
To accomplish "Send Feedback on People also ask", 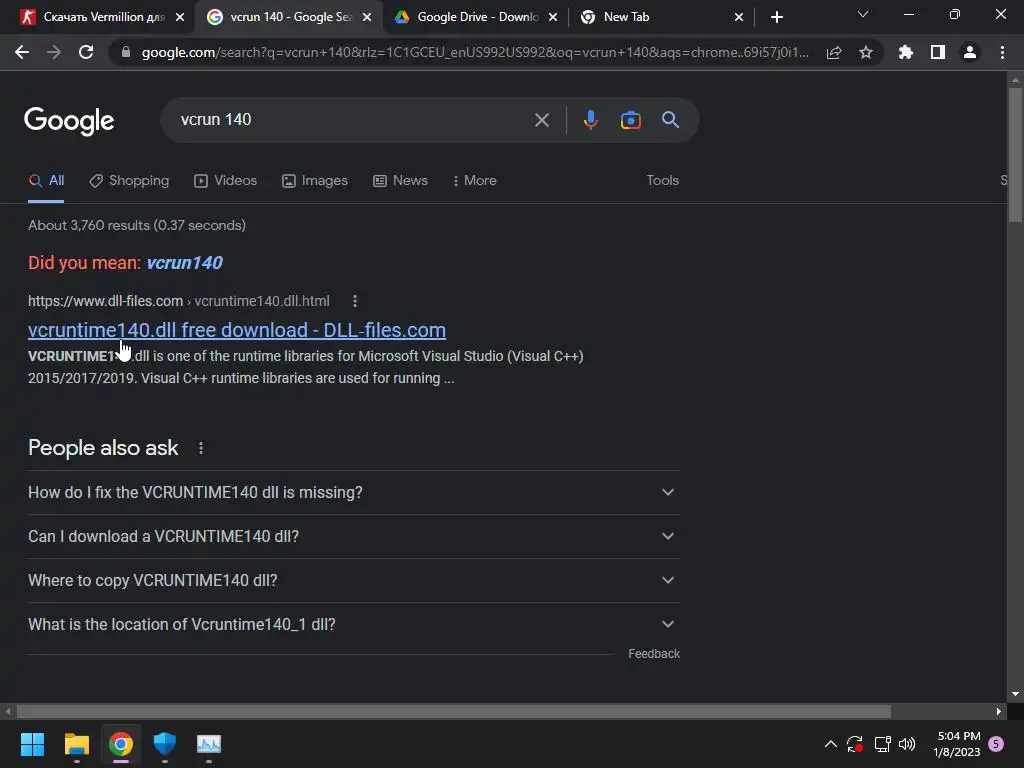I will coord(654,654).
